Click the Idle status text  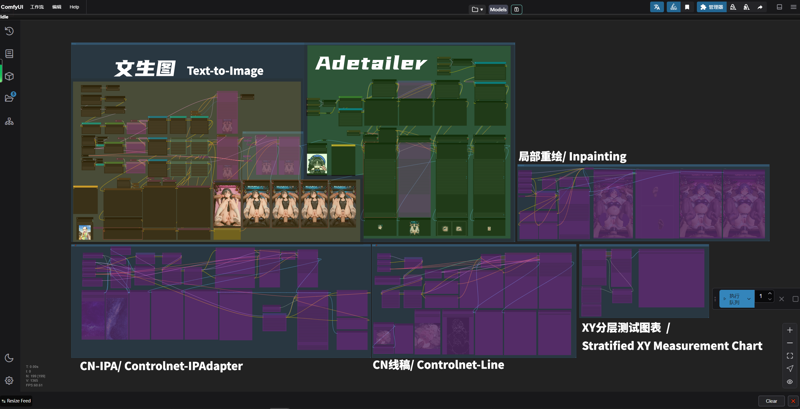click(x=4, y=17)
